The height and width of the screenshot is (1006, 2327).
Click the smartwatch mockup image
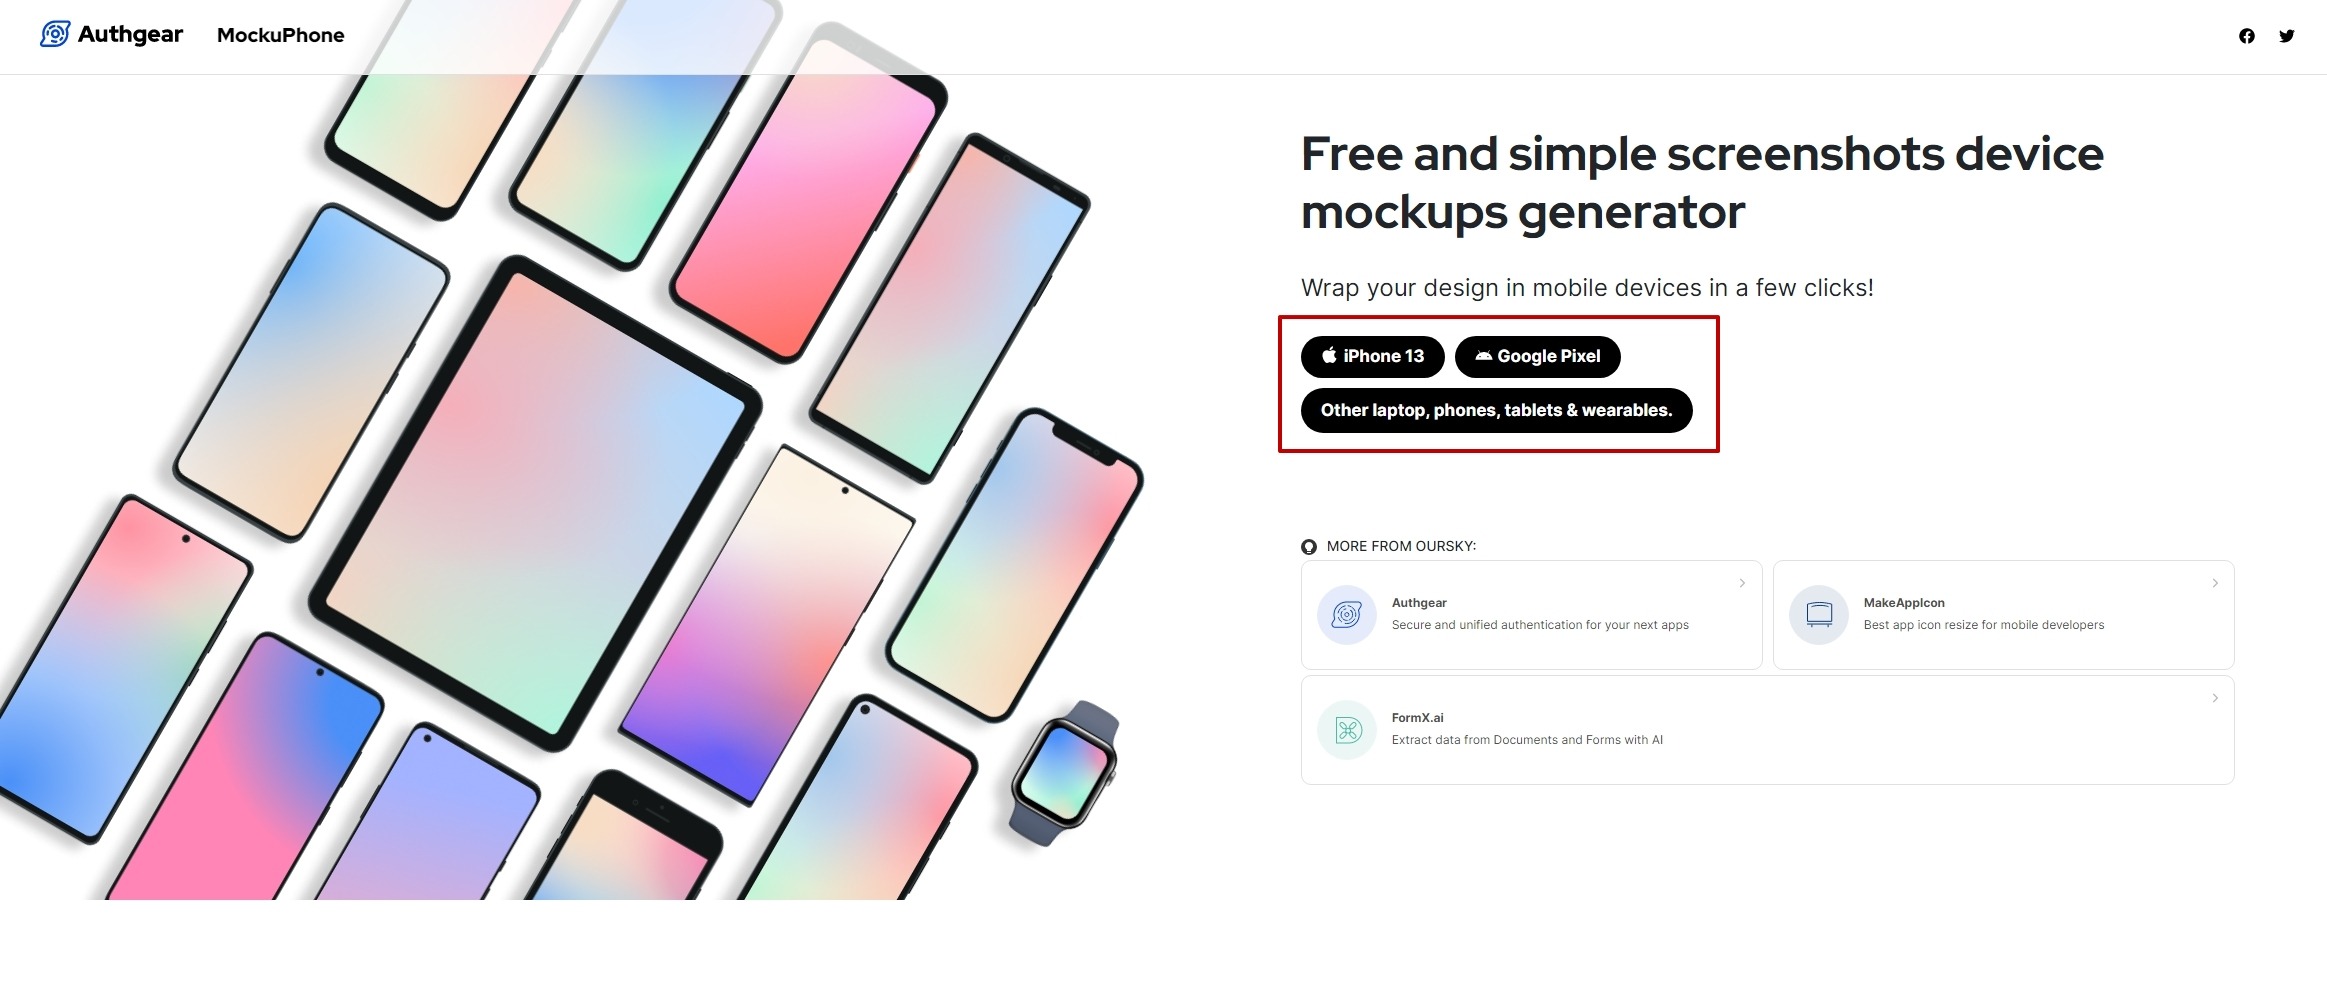click(x=1065, y=773)
